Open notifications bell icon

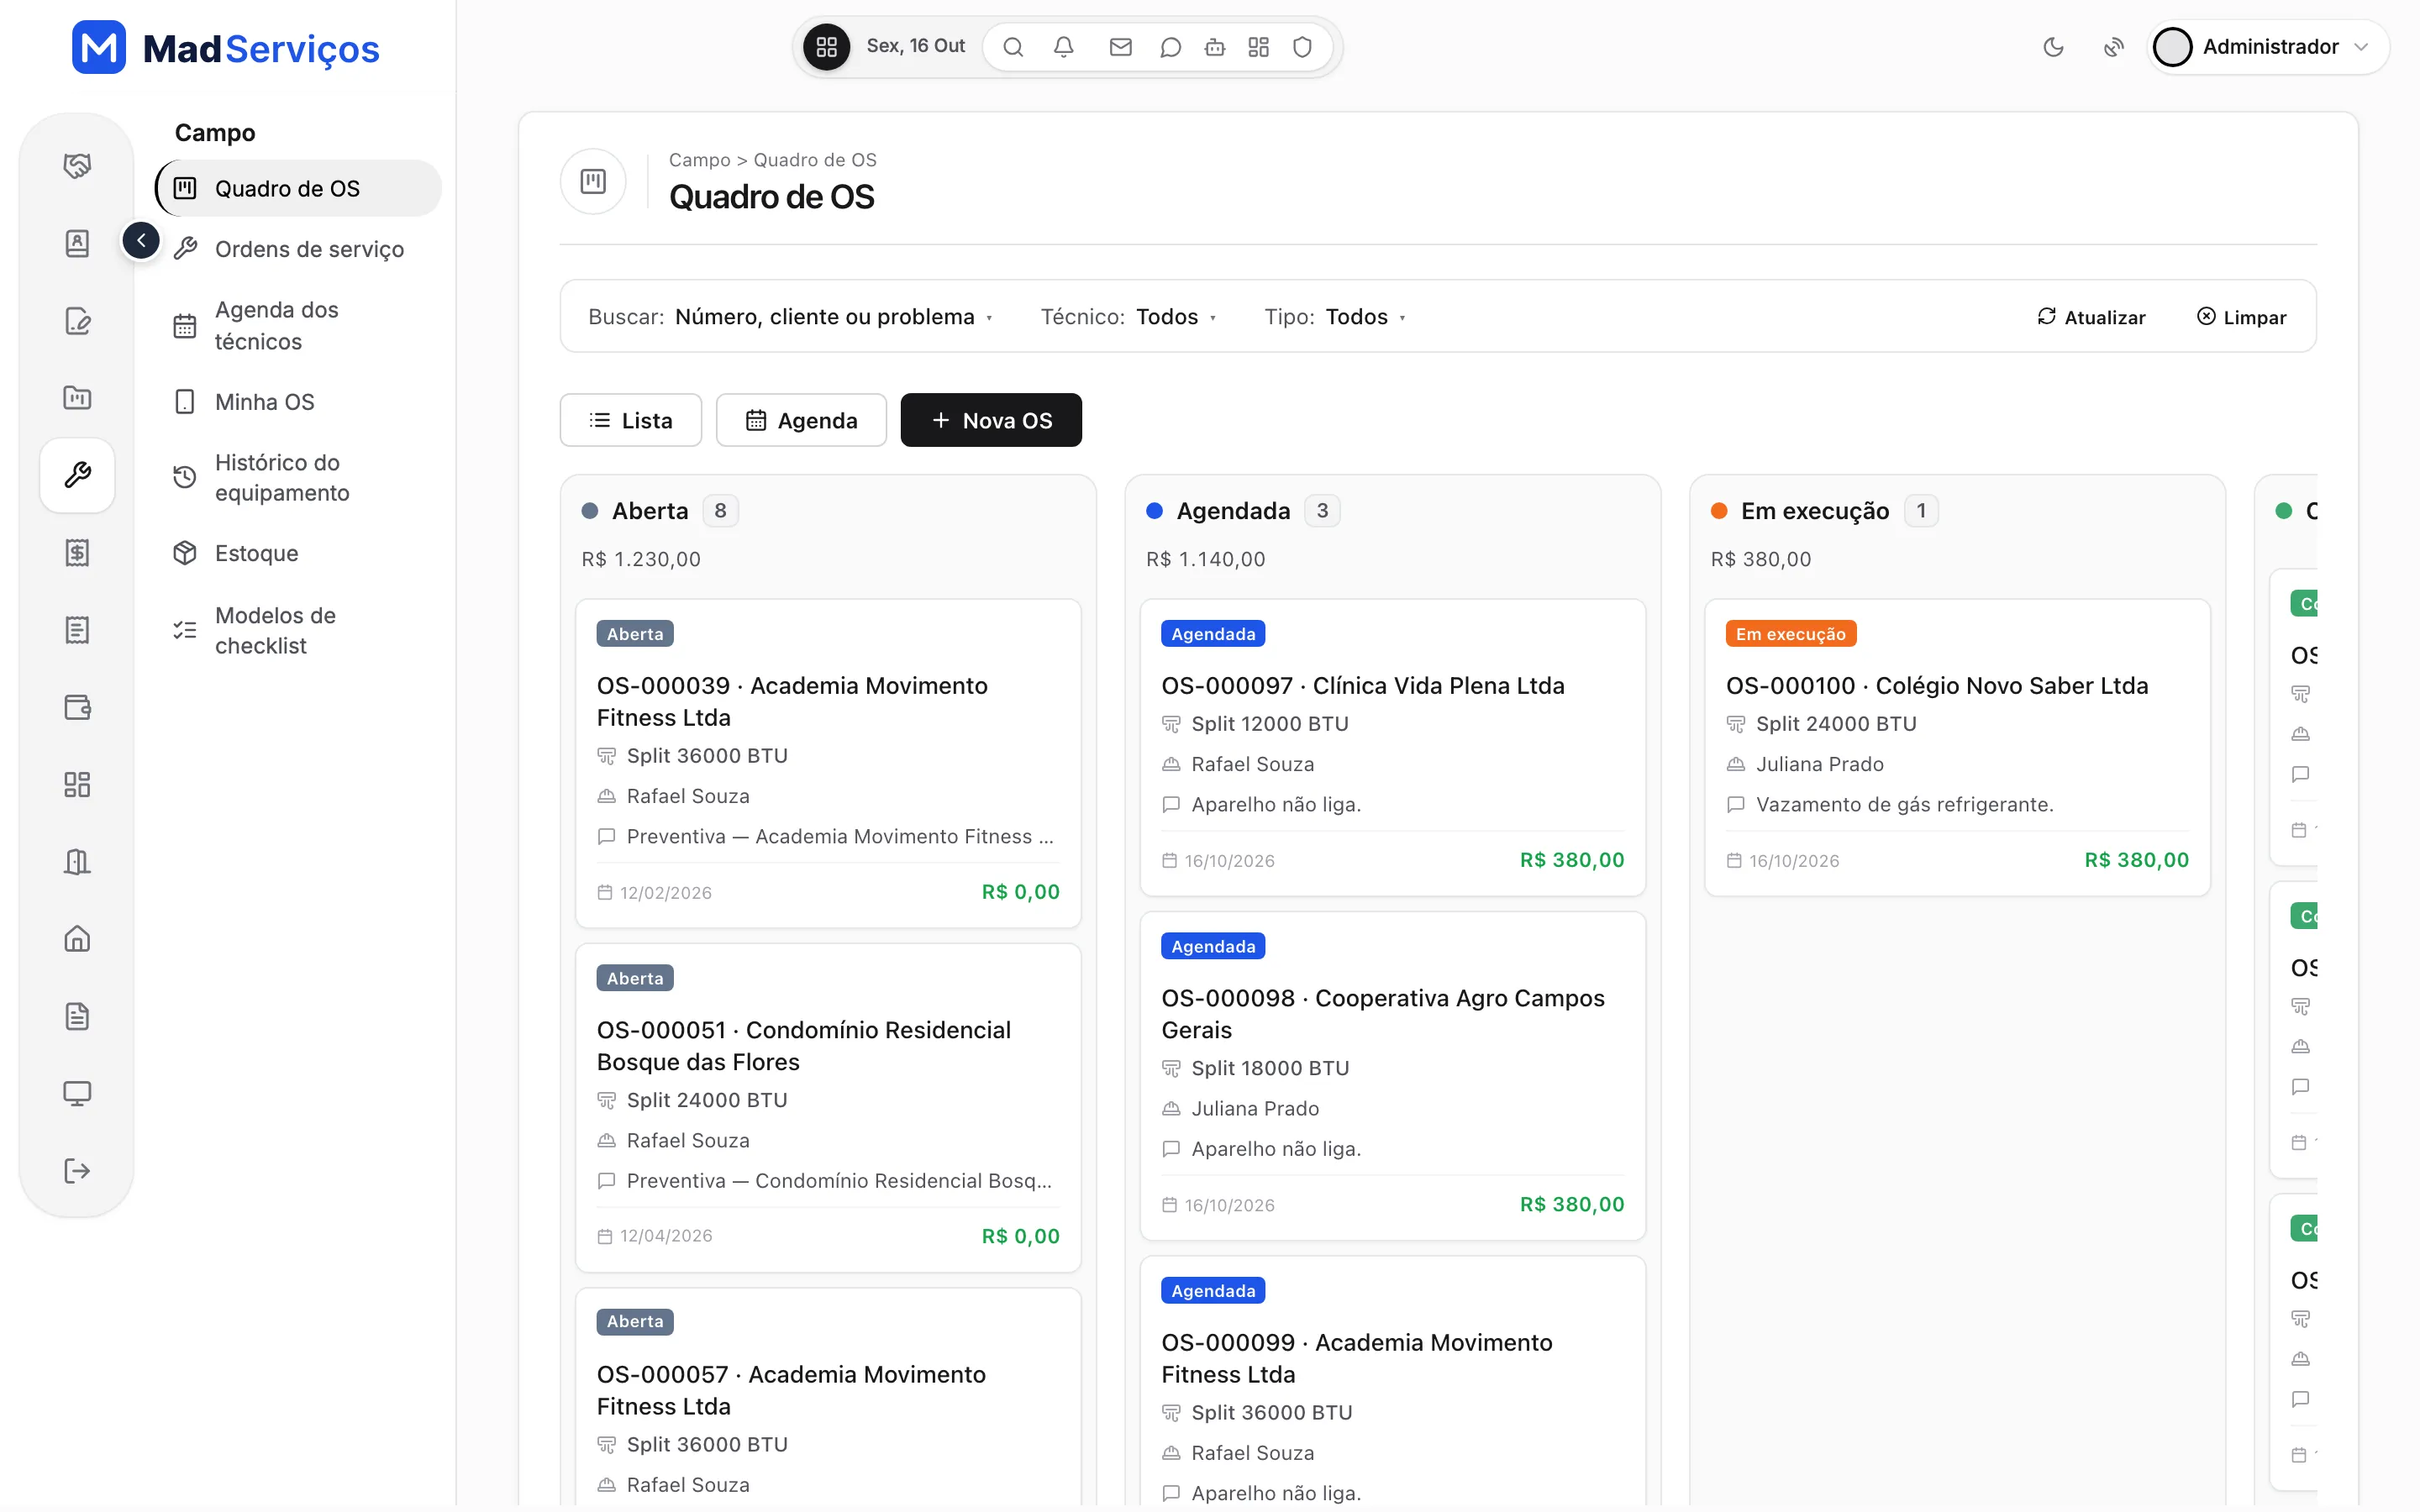coord(1063,47)
